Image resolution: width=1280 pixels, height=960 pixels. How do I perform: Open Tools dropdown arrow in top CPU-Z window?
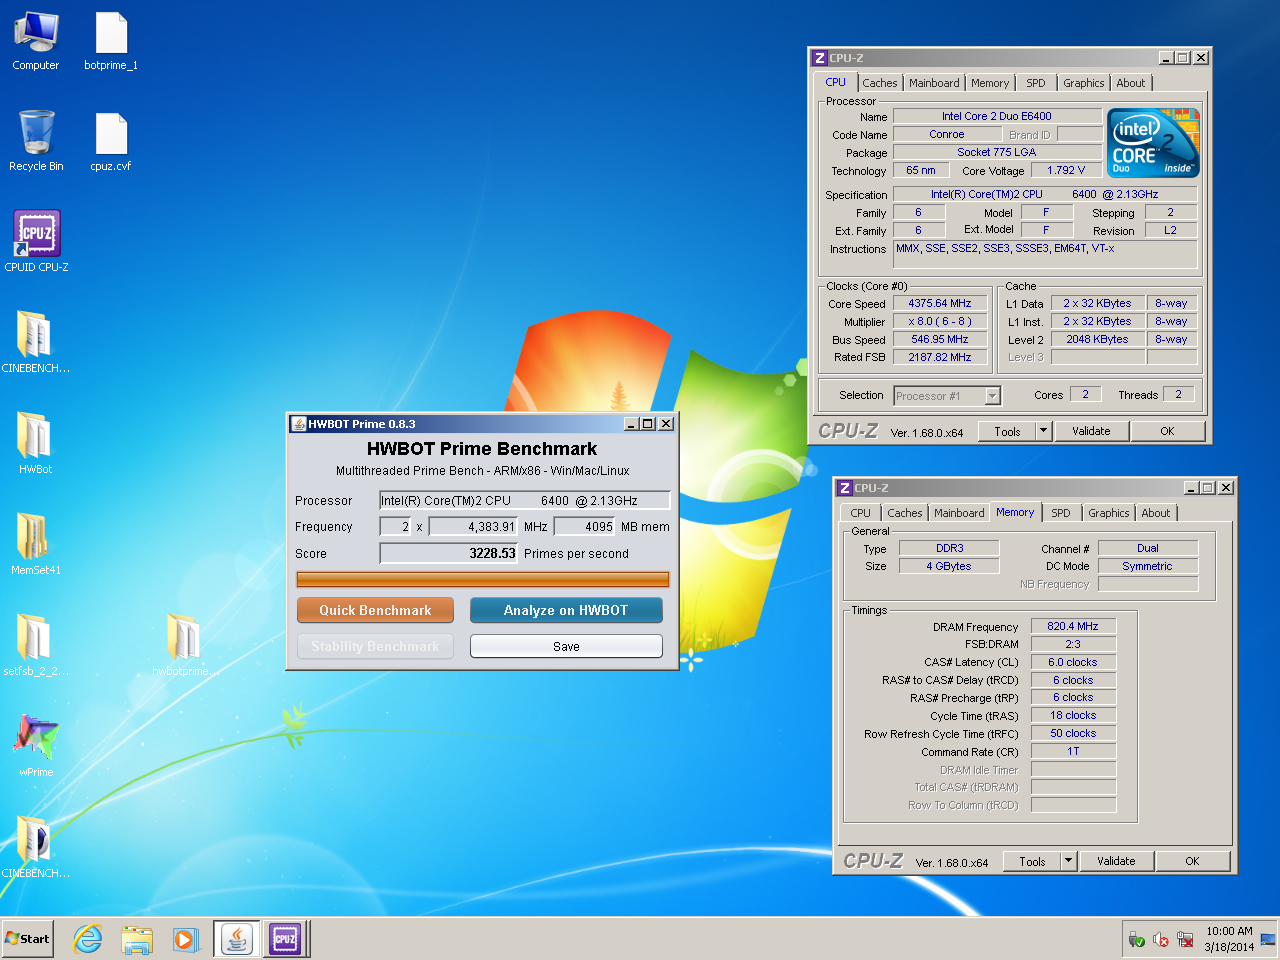coord(1043,431)
